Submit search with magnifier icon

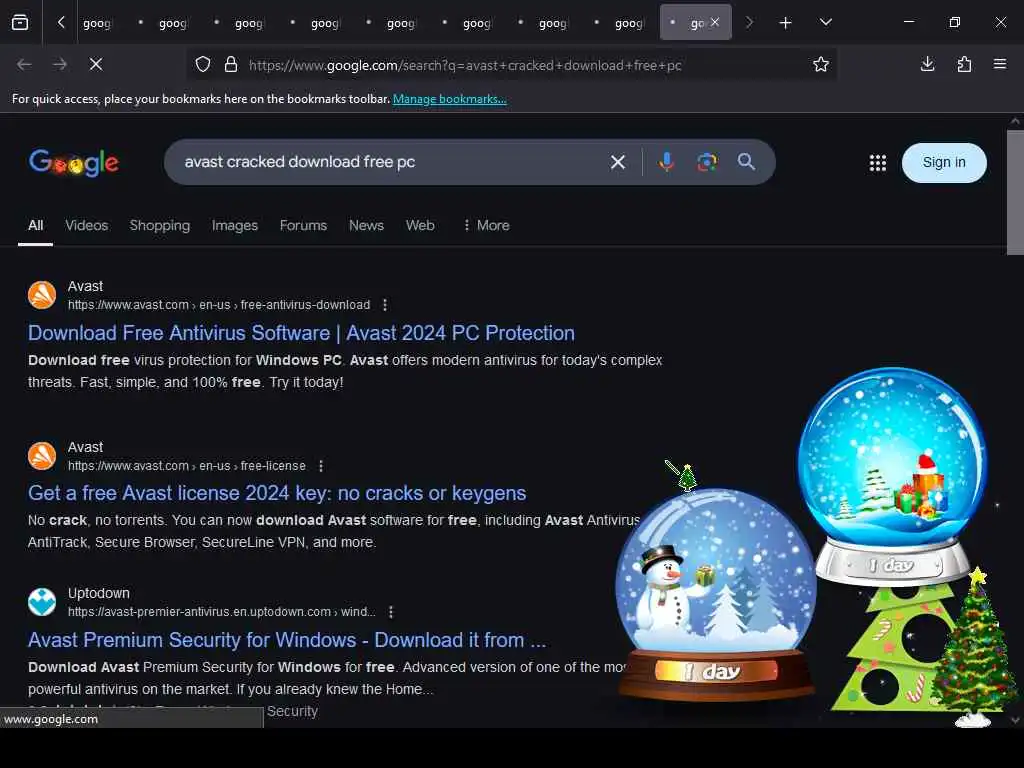click(x=746, y=162)
